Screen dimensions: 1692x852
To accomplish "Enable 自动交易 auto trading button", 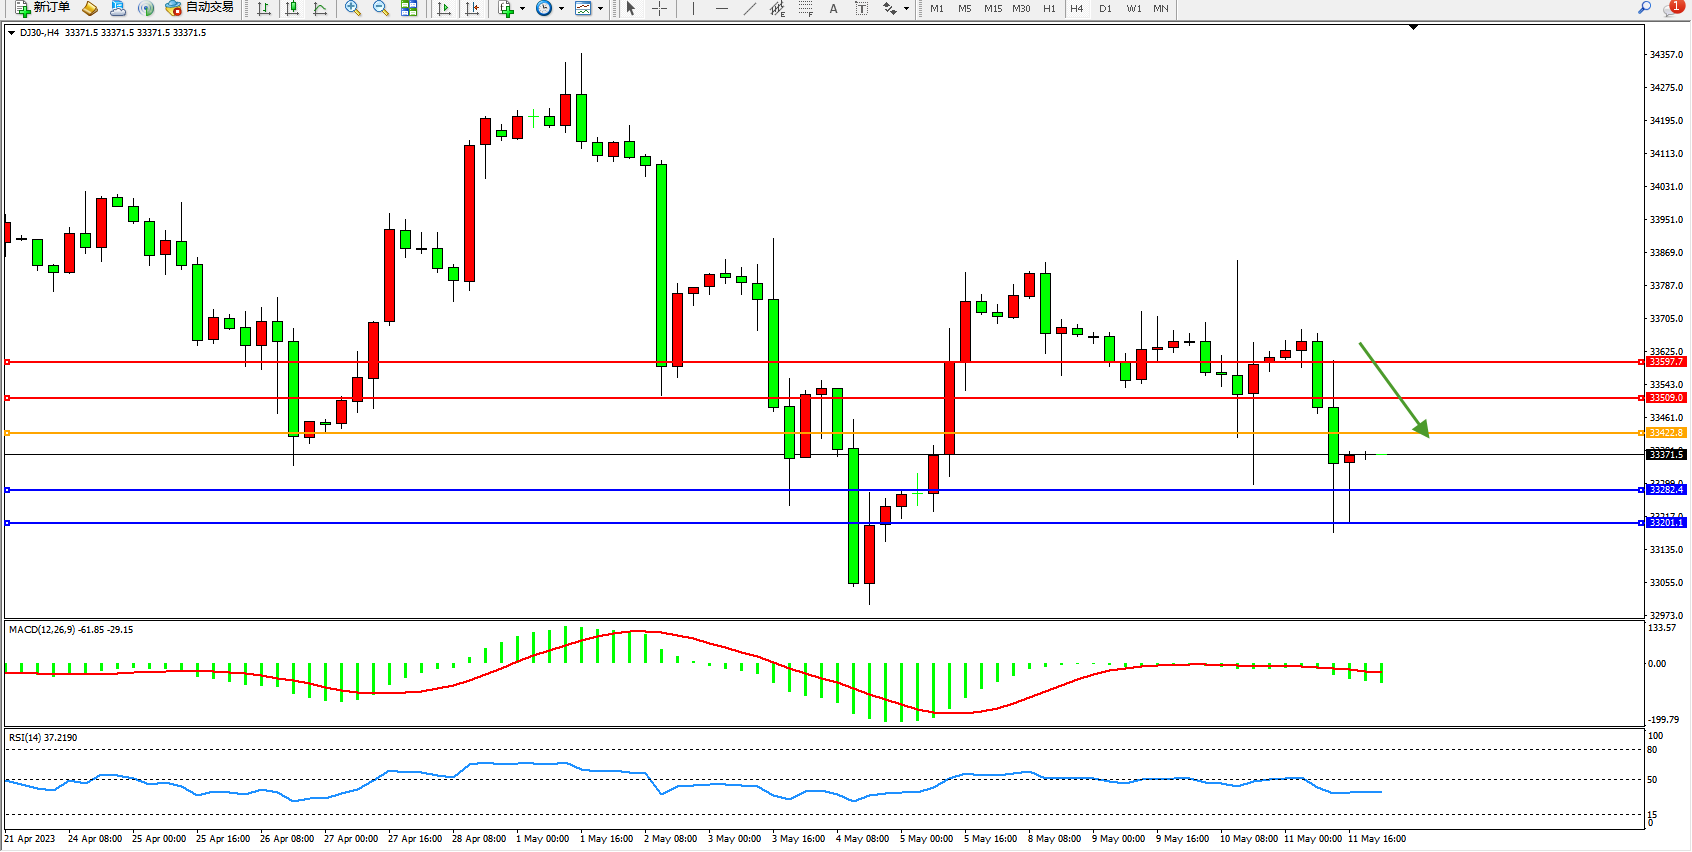I will pyautogui.click(x=200, y=8).
